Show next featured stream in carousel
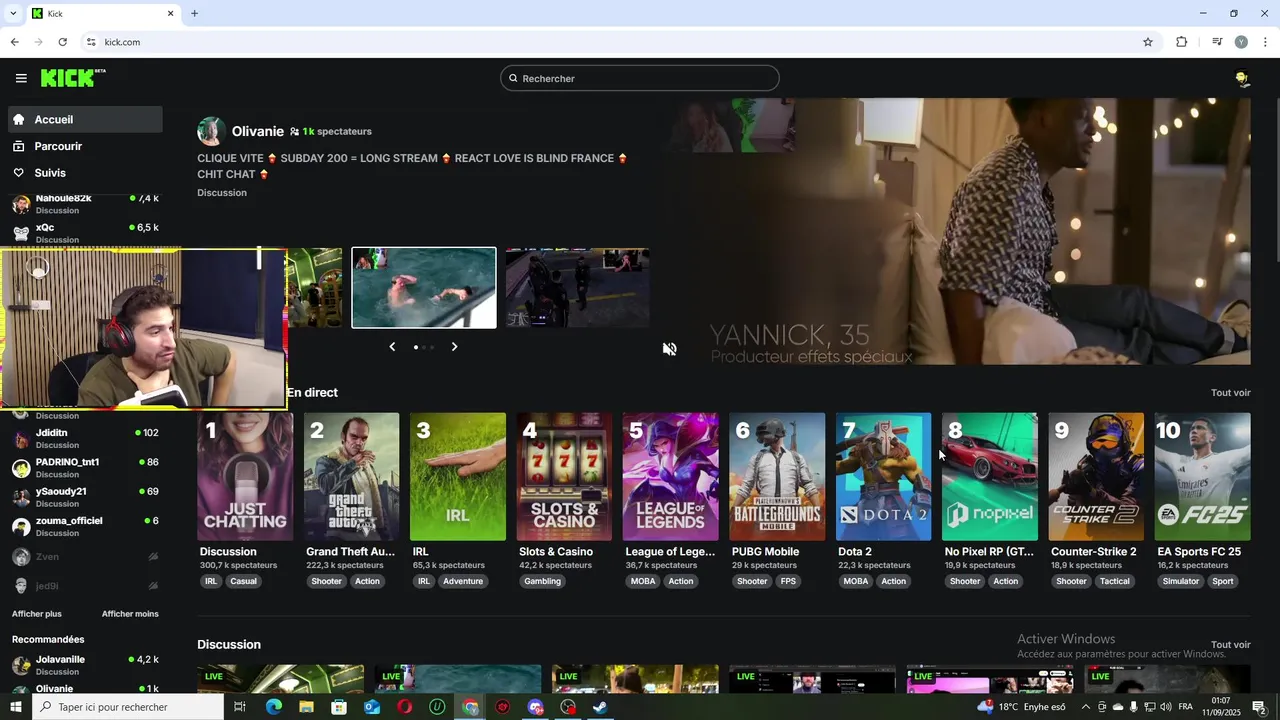The width and height of the screenshot is (1280, 720). click(454, 347)
